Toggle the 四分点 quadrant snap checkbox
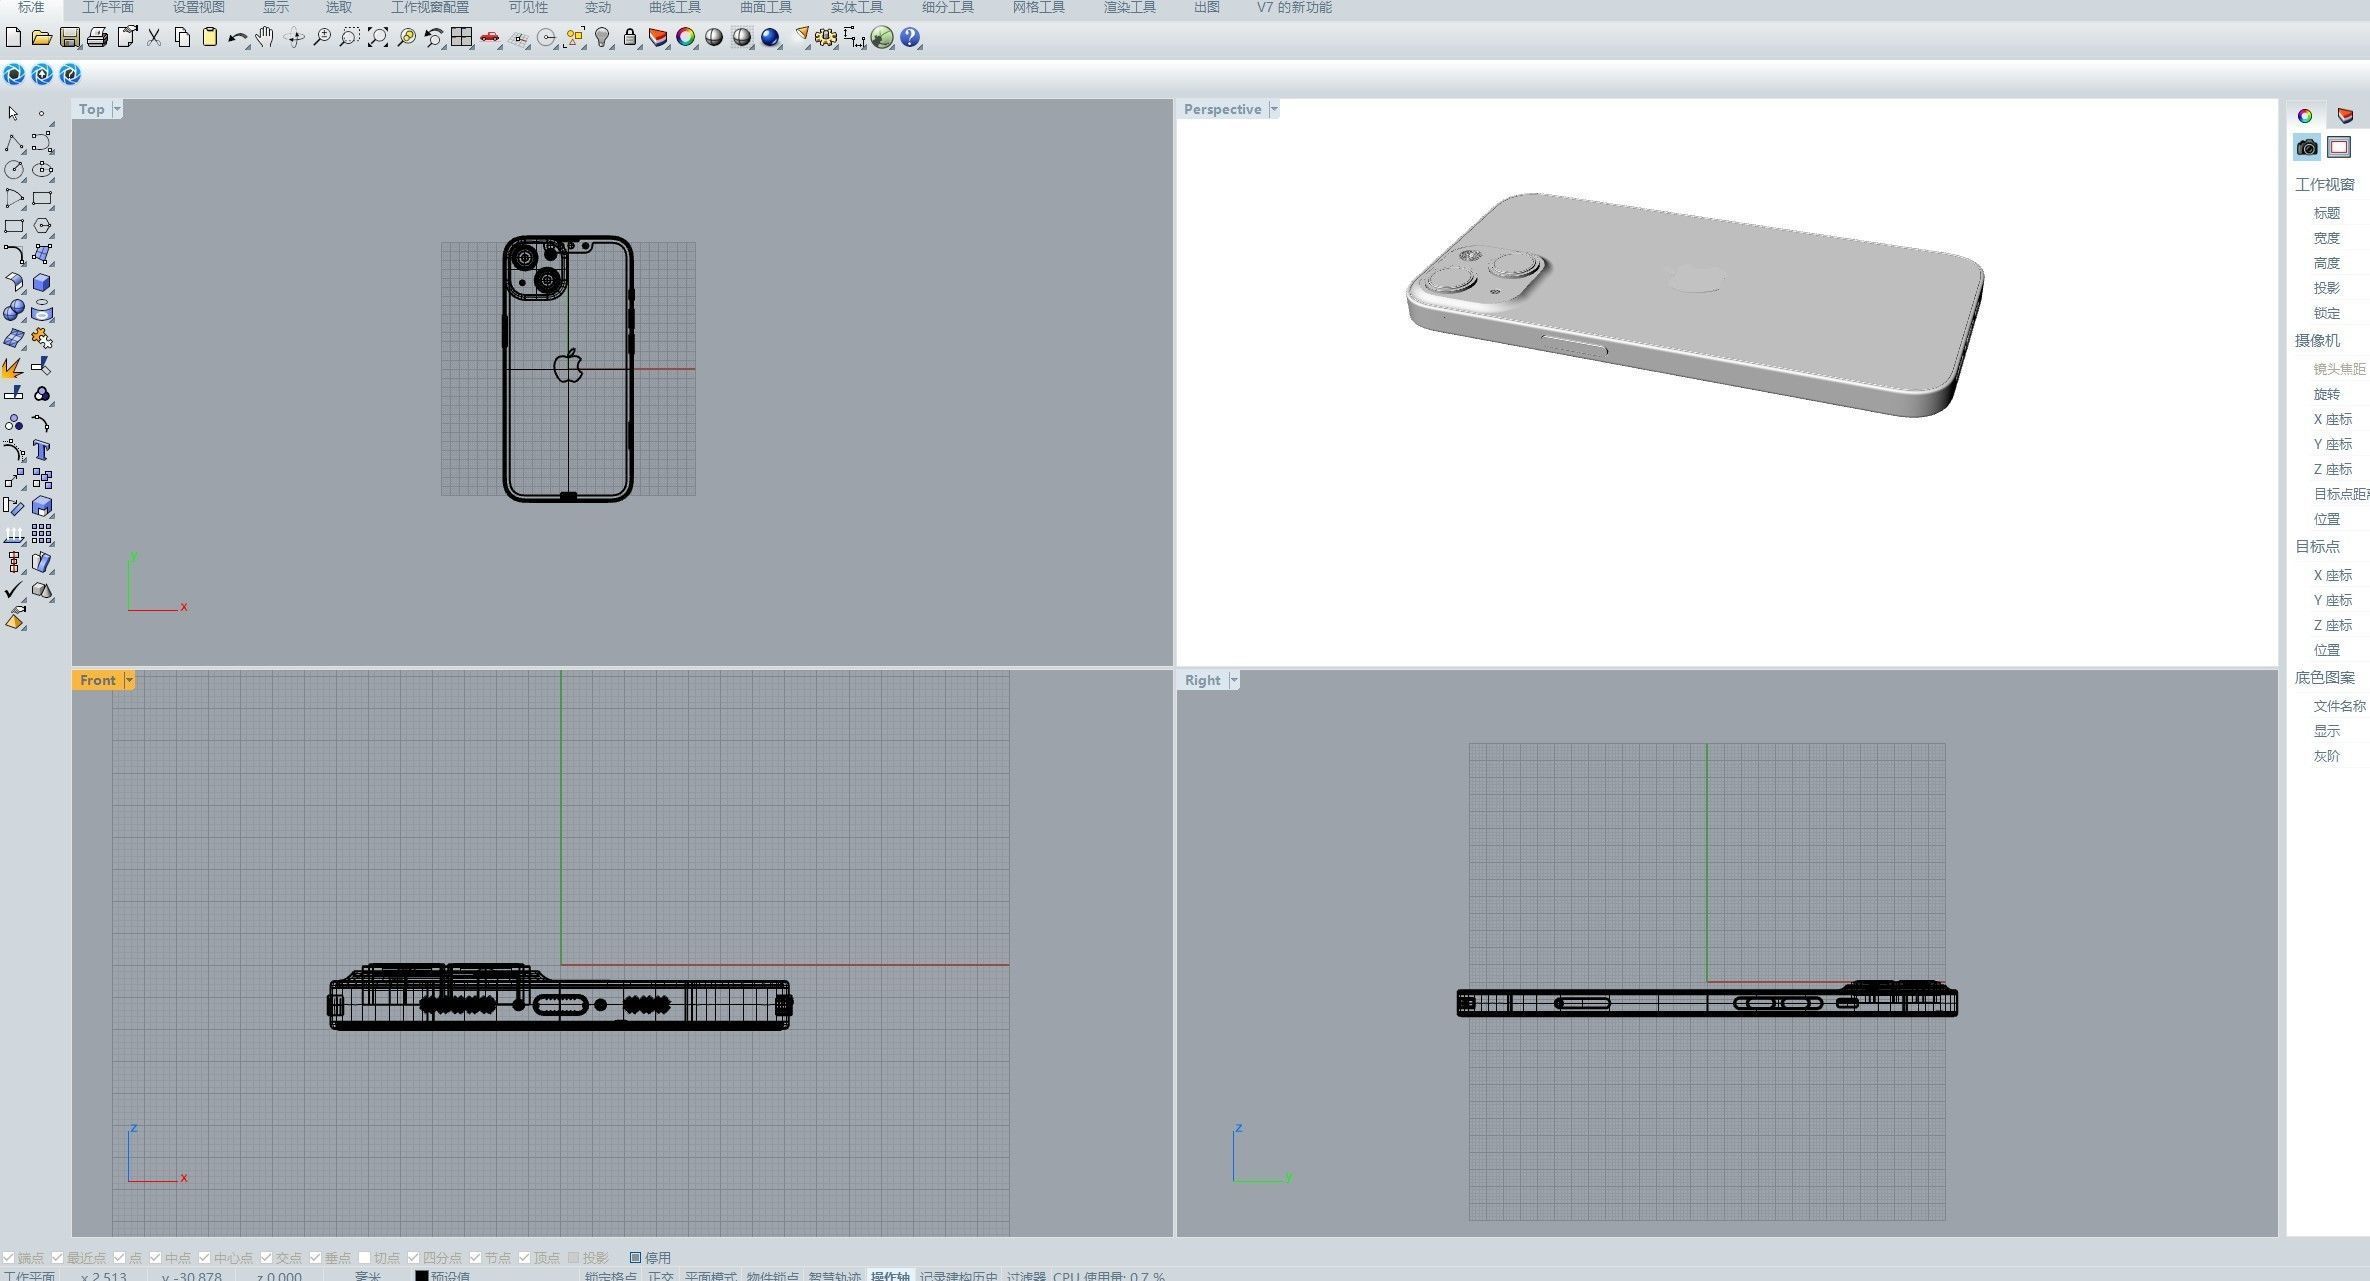Image resolution: width=2370 pixels, height=1281 pixels. coord(414,1258)
